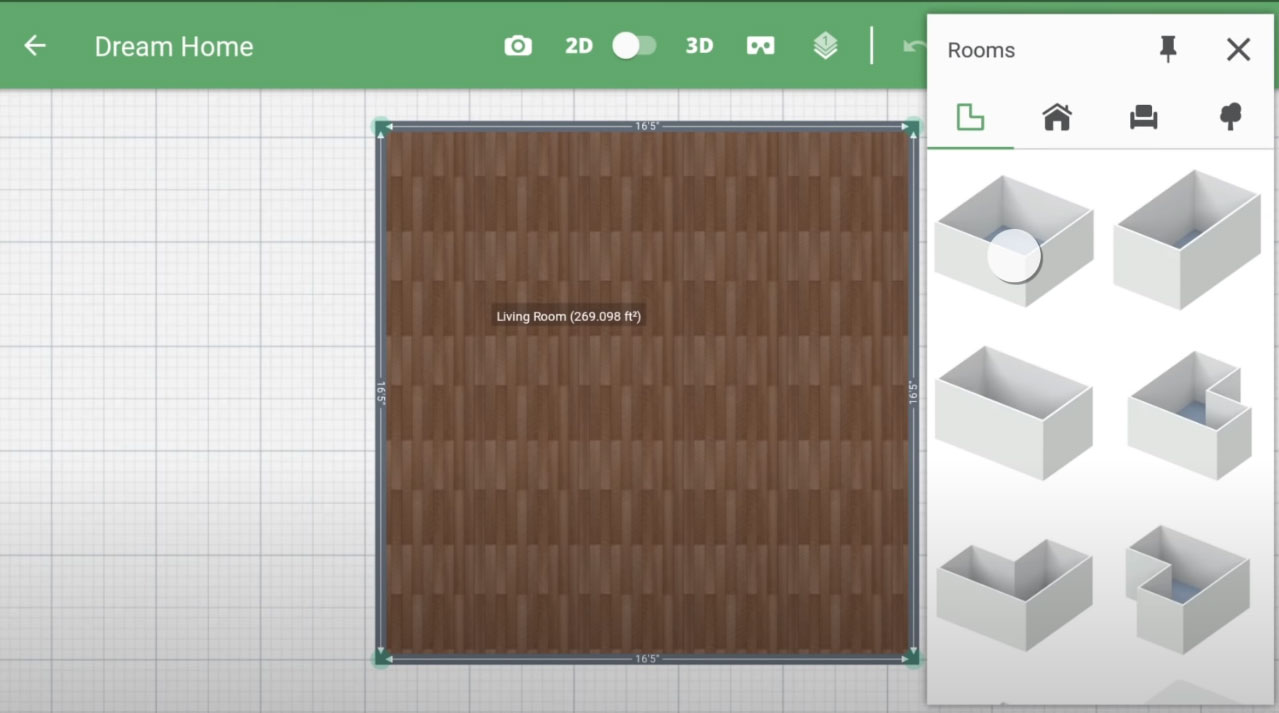Select the room-shape icon in the Rooms panel
The image size is (1279, 713).
pyautogui.click(x=968, y=117)
